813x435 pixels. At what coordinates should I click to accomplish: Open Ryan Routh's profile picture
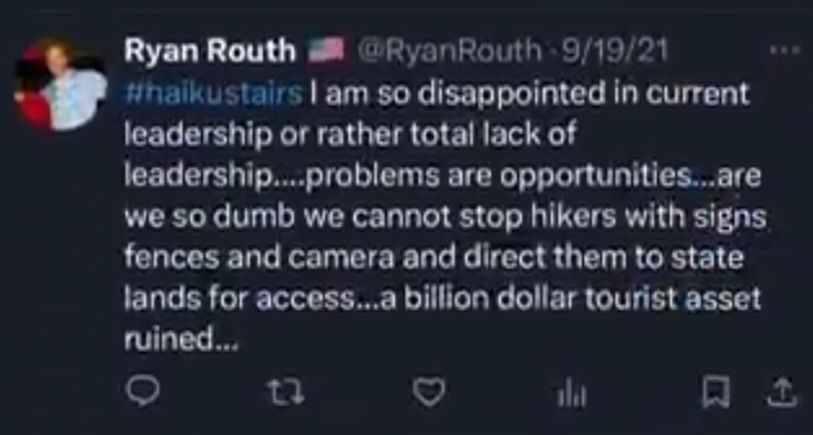61,86
